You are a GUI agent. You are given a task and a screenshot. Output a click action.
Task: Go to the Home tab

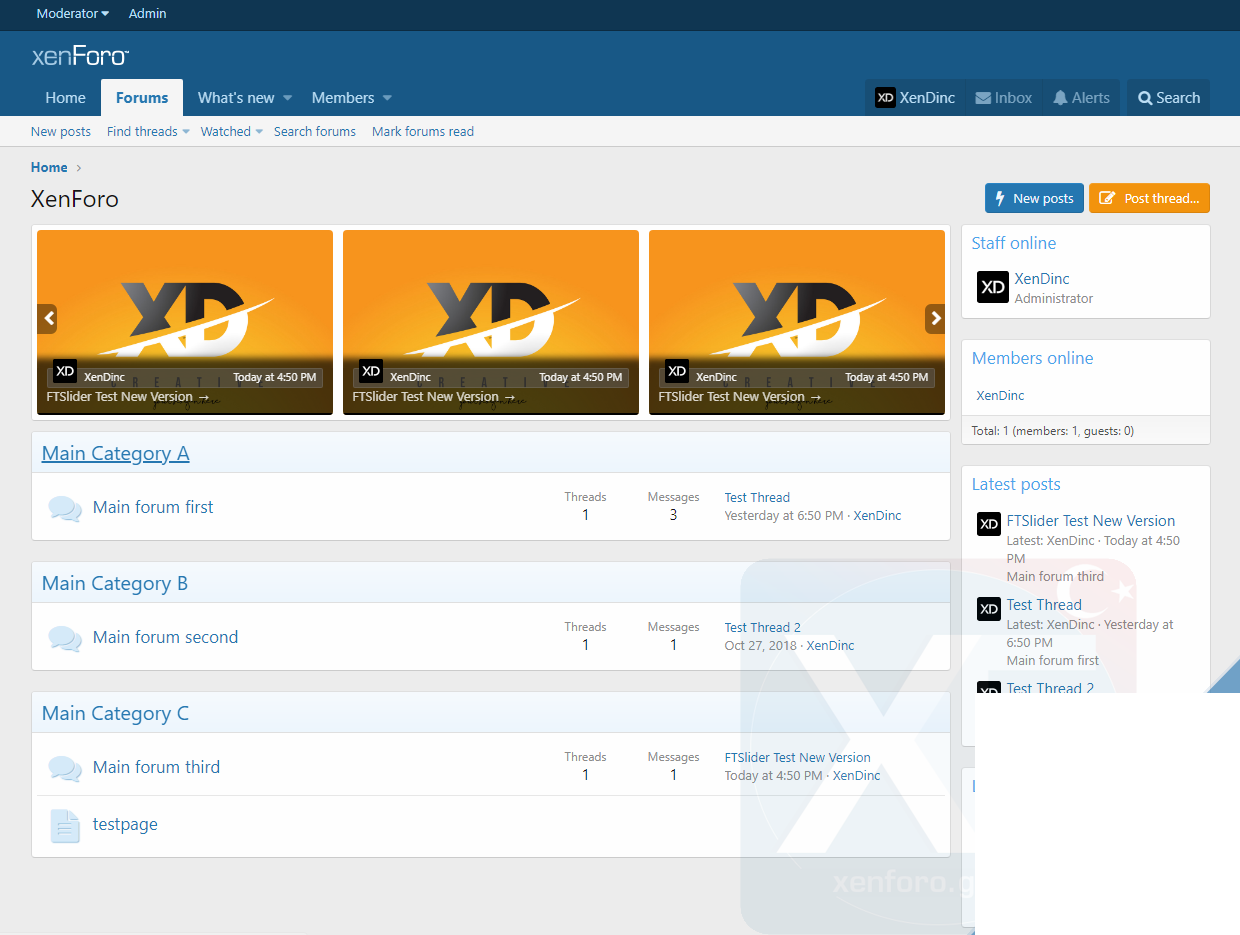(66, 98)
